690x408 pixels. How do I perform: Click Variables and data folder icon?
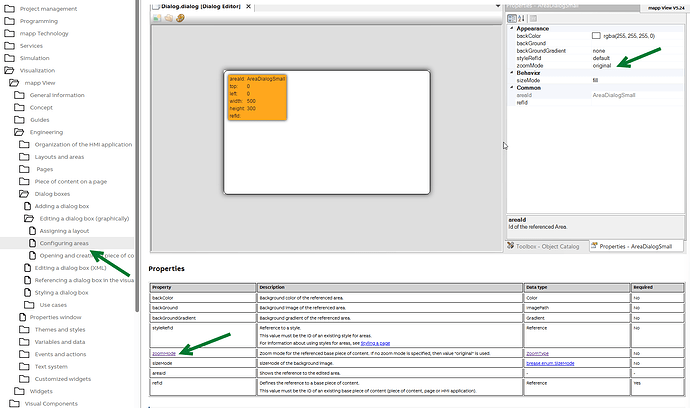click(24, 342)
